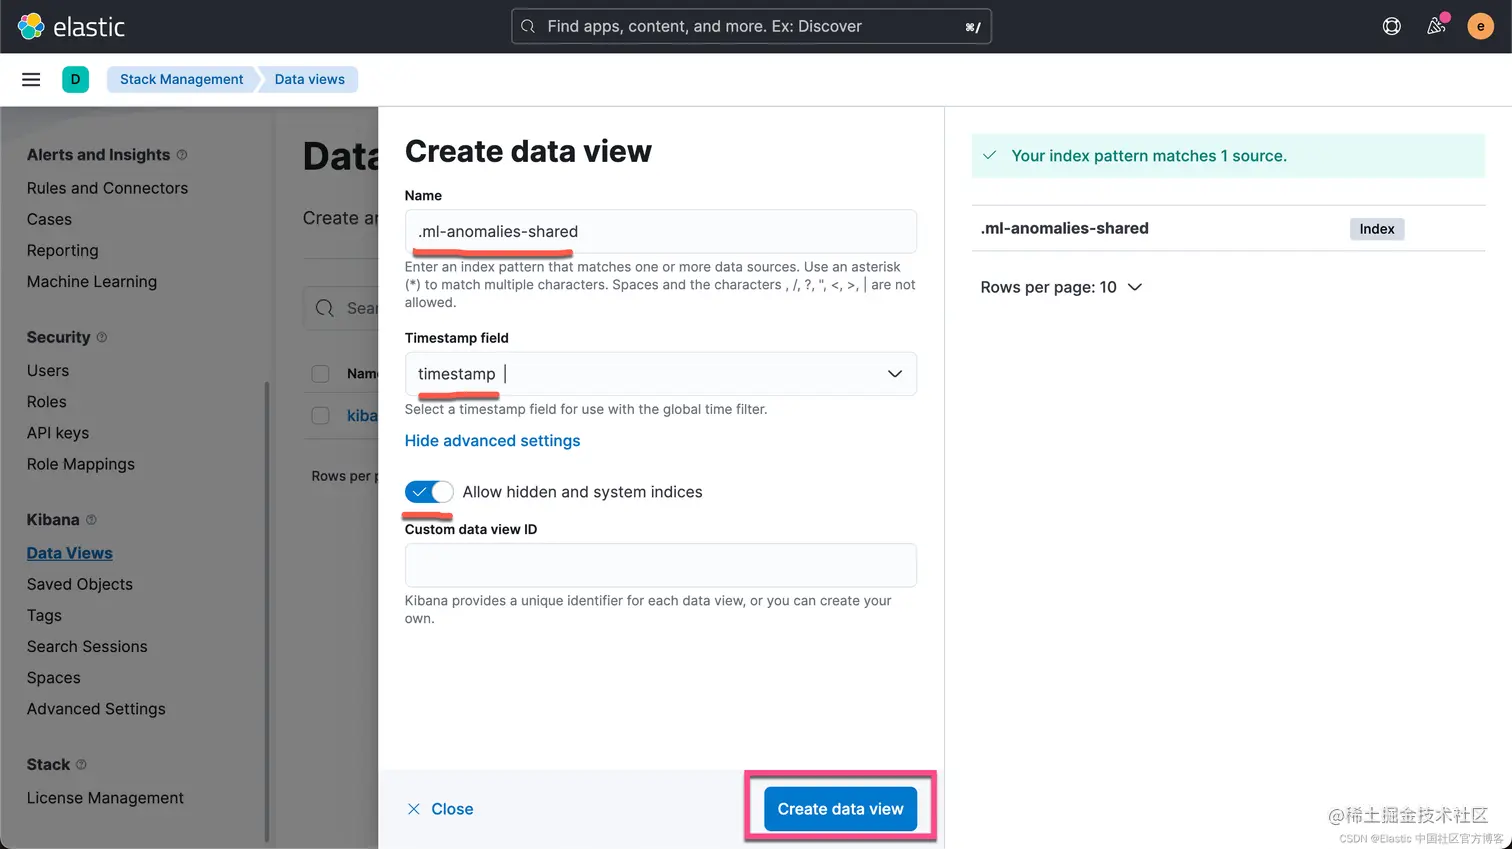Focus the global Find apps search bar
Viewport: 1512px width, 849px height.
coord(751,26)
